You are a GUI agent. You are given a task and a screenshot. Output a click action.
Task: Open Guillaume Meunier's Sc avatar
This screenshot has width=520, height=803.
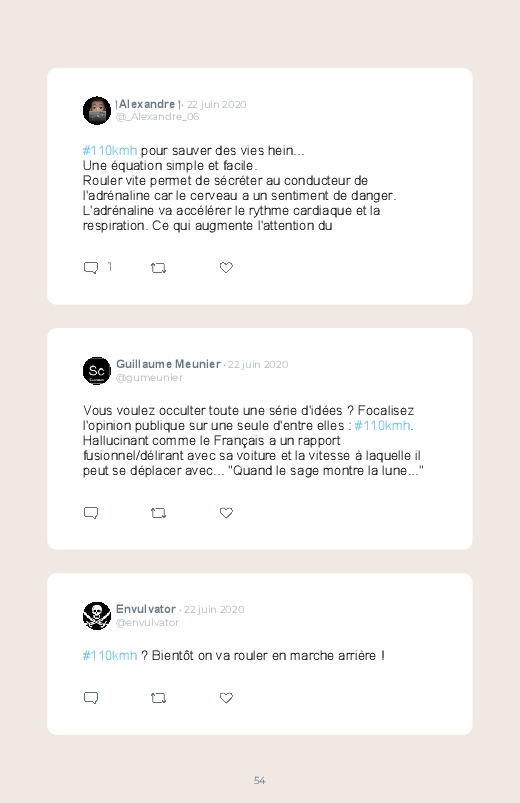pos(97,371)
